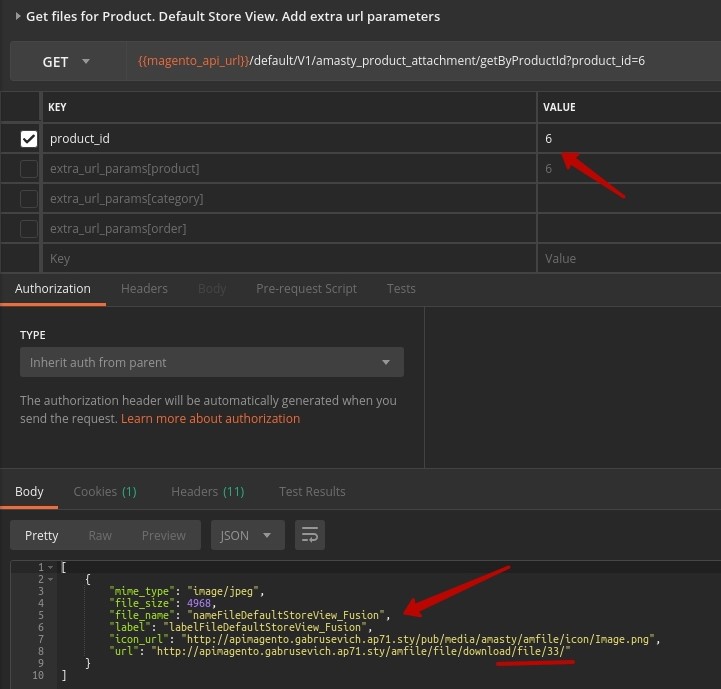Tick the extra_url_params[order] checkbox
721x689 pixels.
point(29,229)
